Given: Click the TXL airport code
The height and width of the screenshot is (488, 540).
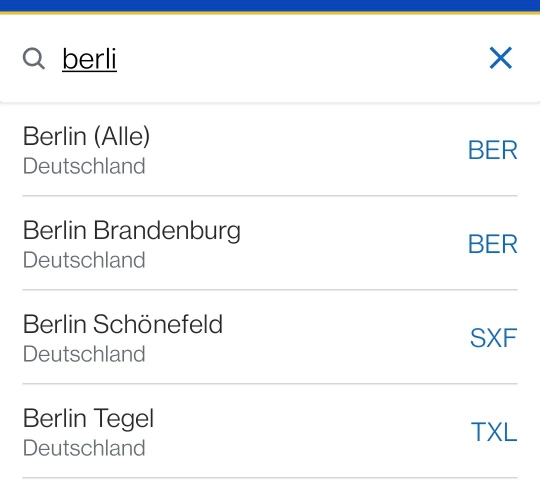Looking at the screenshot, I should click(x=494, y=432).
